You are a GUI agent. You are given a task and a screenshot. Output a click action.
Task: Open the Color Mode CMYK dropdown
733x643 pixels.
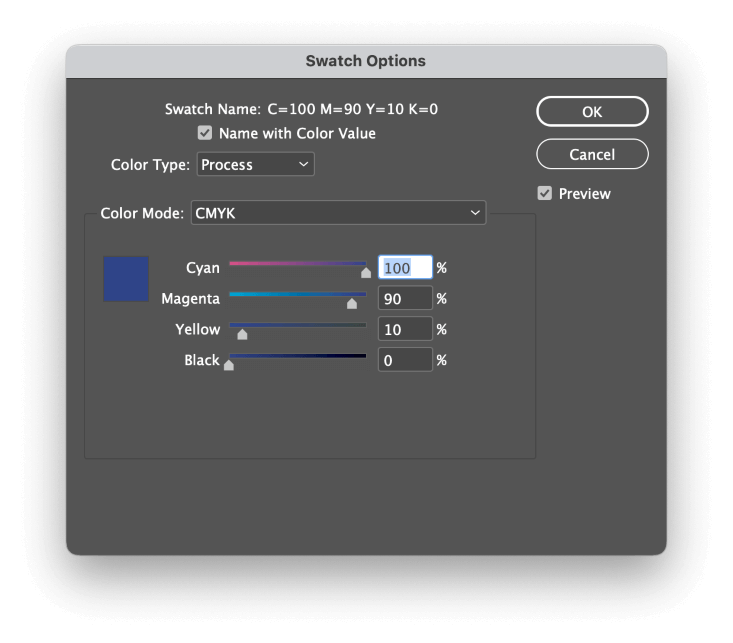pyautogui.click(x=338, y=213)
